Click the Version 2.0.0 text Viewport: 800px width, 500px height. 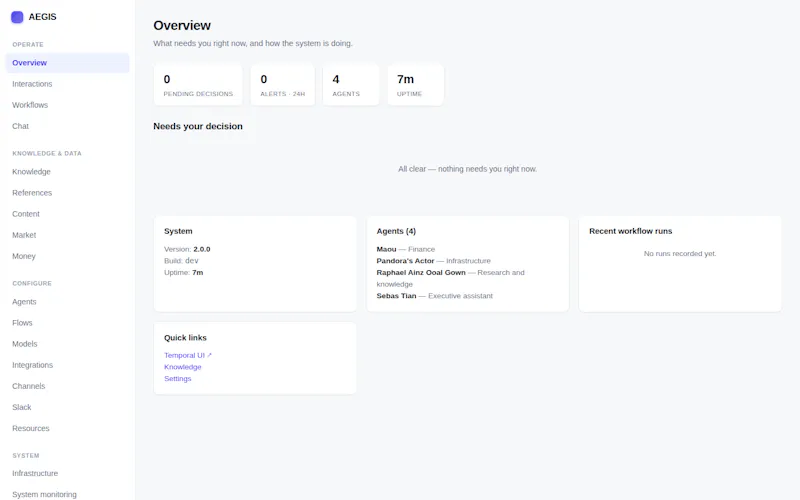(x=187, y=249)
